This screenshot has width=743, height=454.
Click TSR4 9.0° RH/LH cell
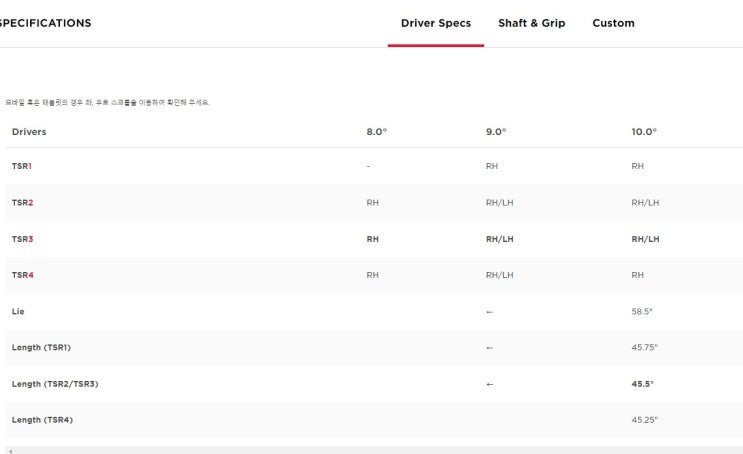pos(499,275)
